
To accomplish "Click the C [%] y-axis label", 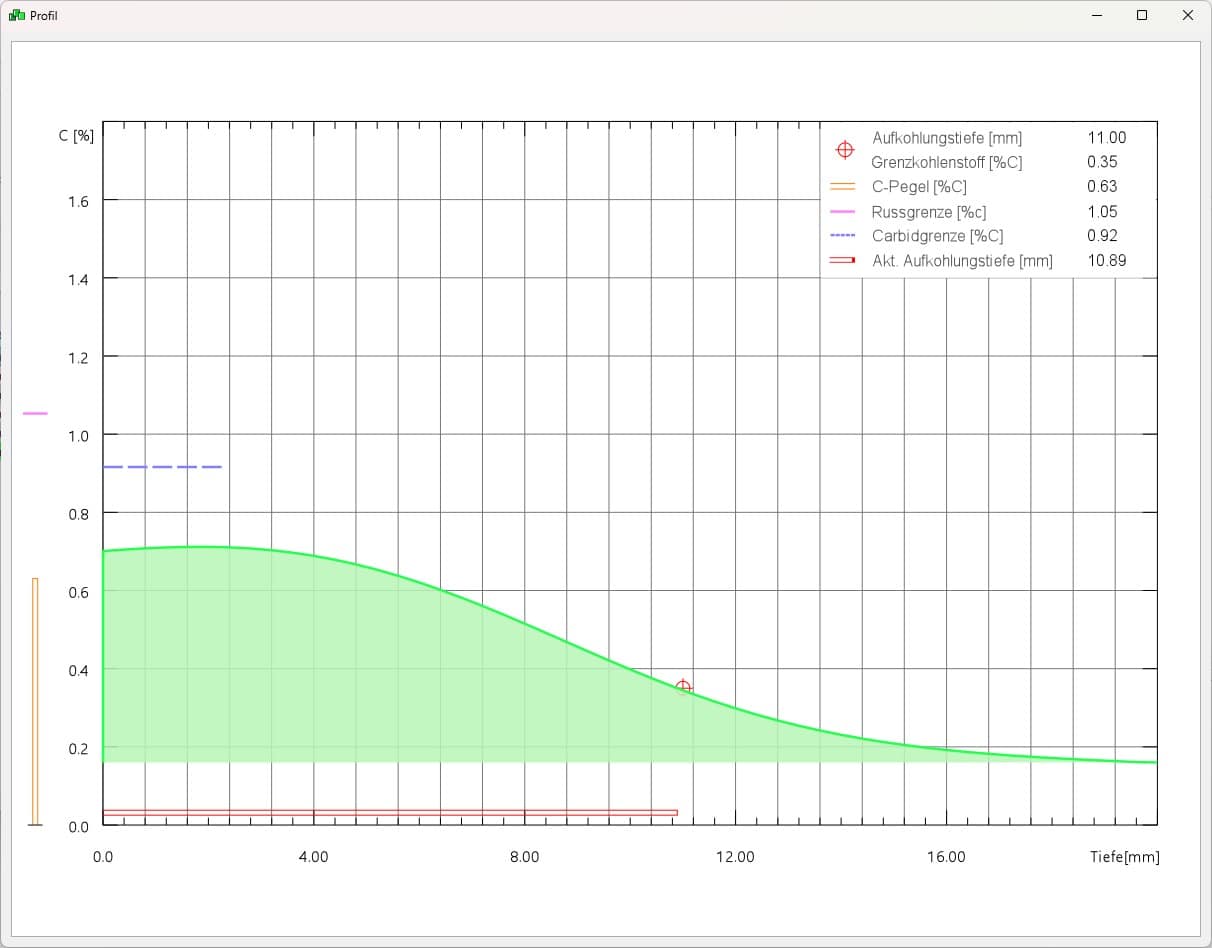I will [76, 136].
